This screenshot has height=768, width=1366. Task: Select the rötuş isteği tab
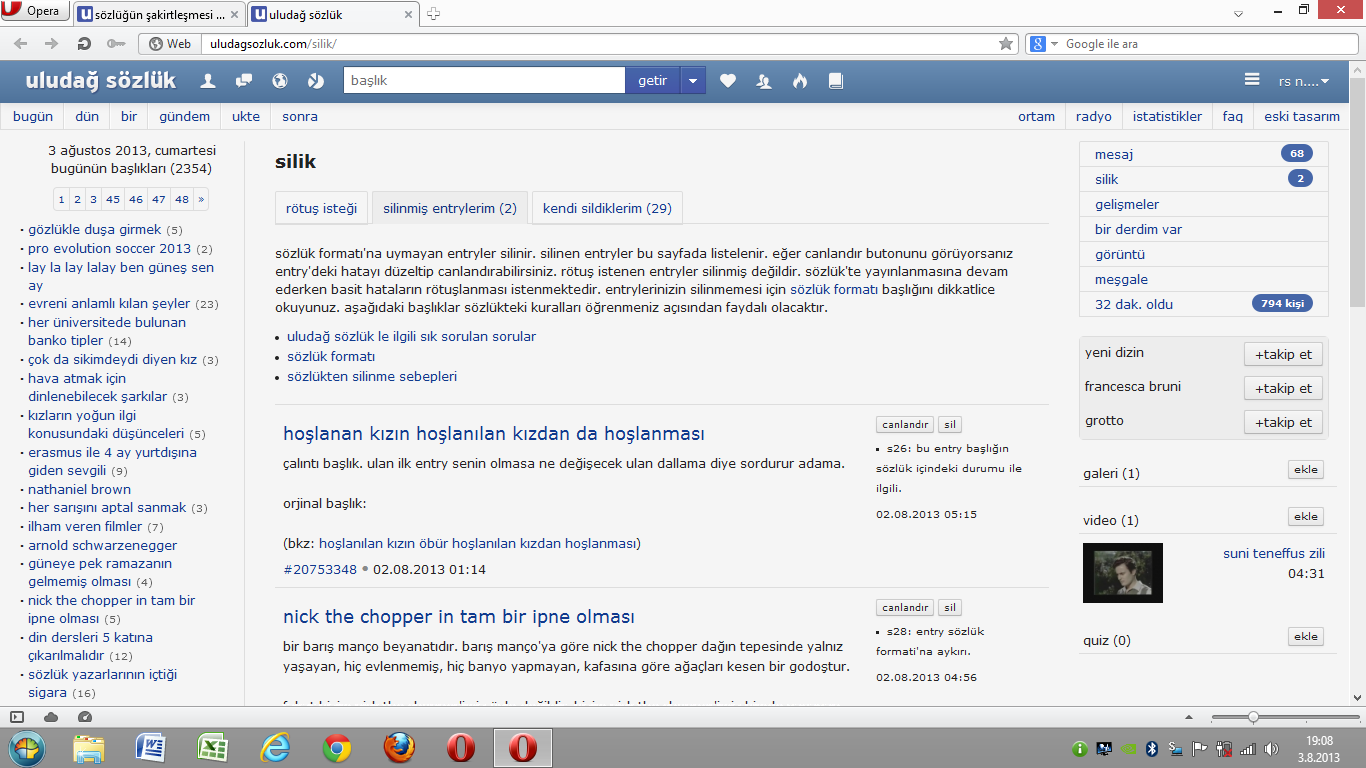321,208
